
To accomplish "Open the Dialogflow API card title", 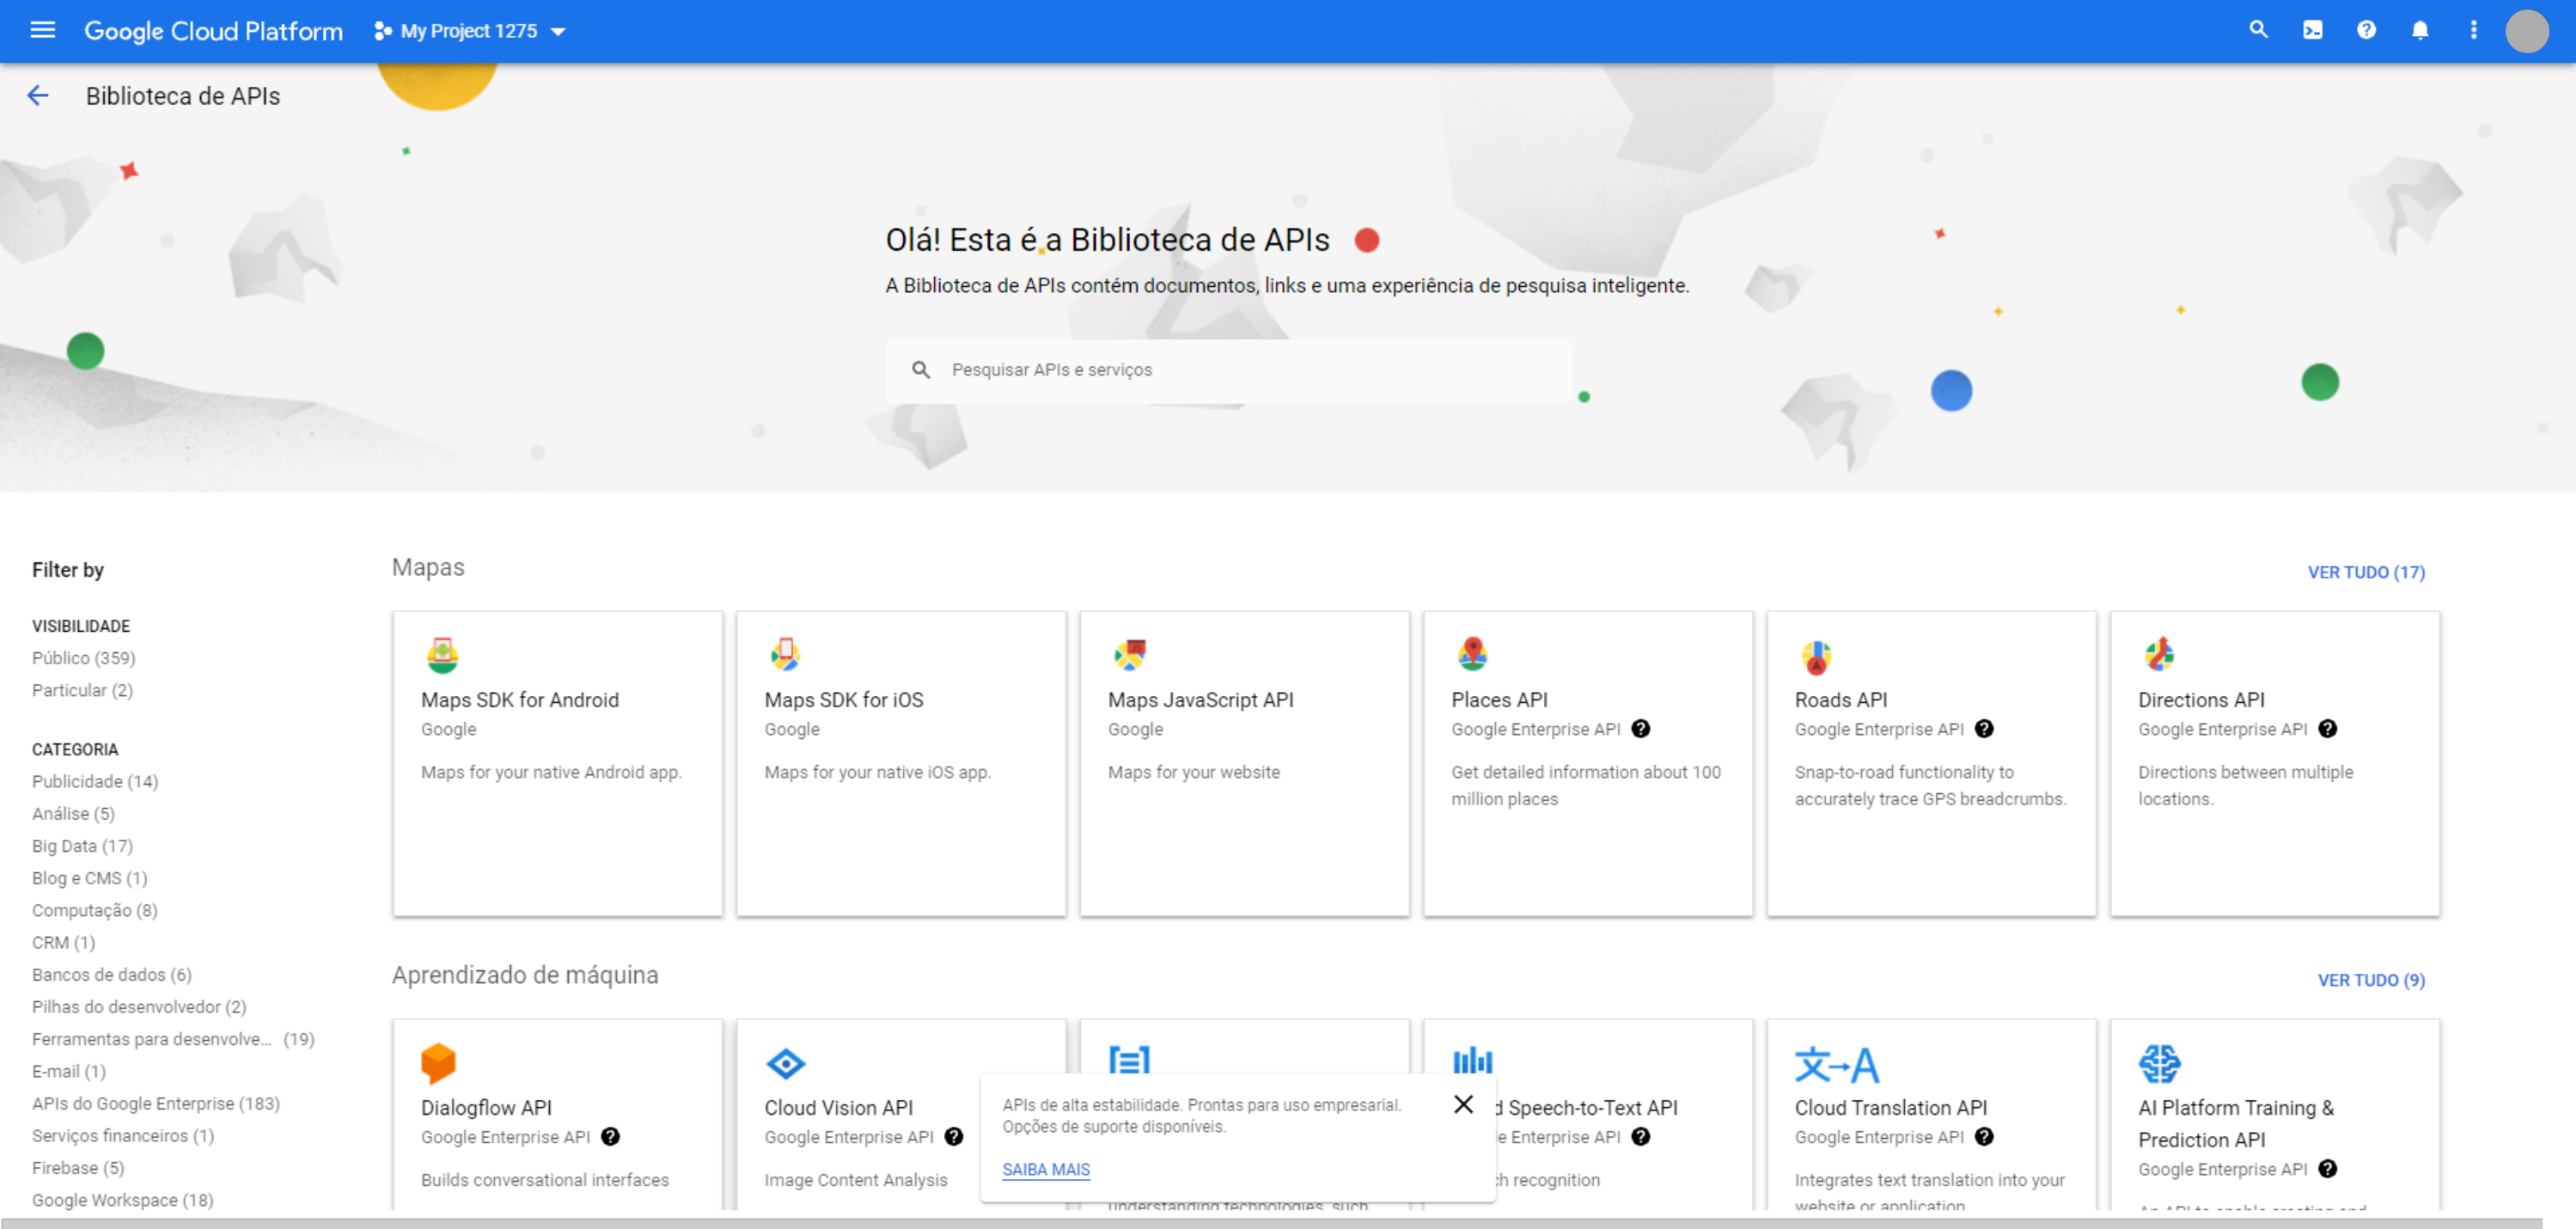I will (x=486, y=1108).
